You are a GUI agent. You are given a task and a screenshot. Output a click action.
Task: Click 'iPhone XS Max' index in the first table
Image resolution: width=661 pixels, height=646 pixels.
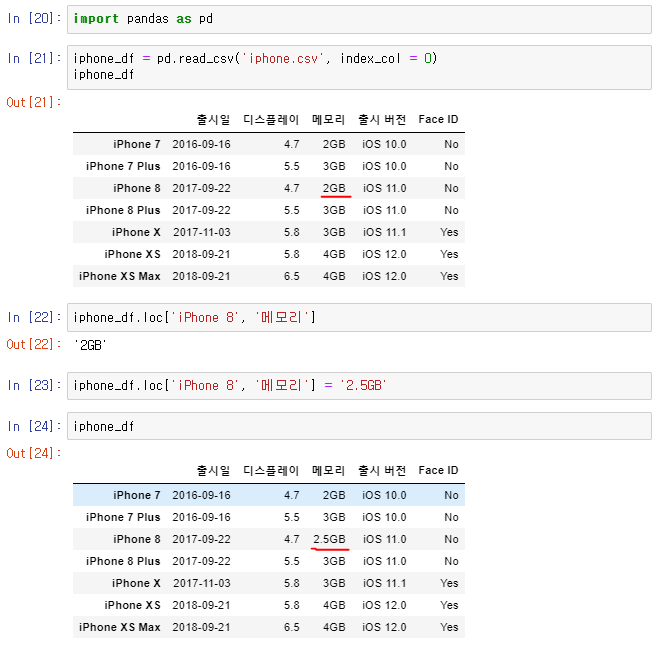(x=120, y=276)
